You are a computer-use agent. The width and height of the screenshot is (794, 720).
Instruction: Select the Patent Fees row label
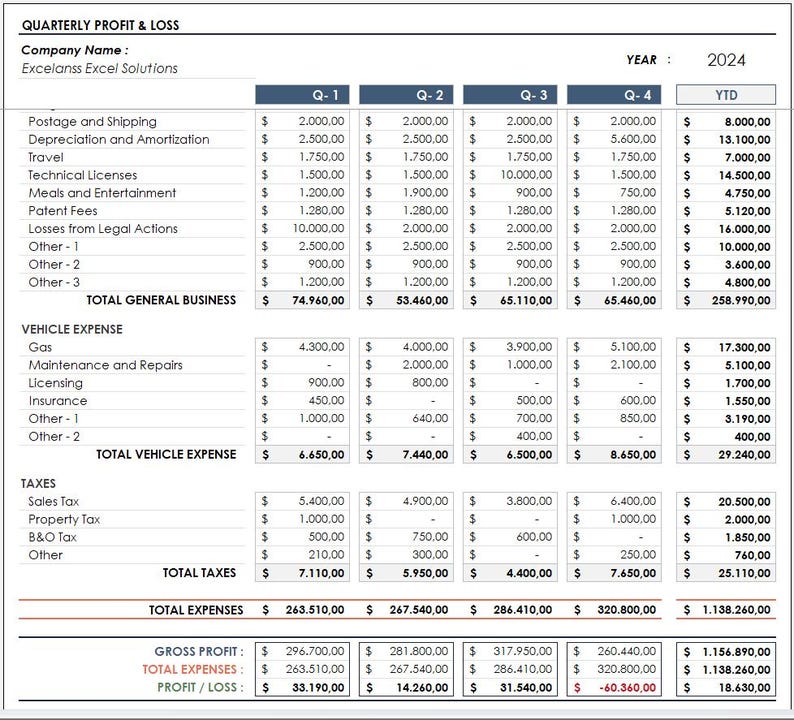point(62,211)
